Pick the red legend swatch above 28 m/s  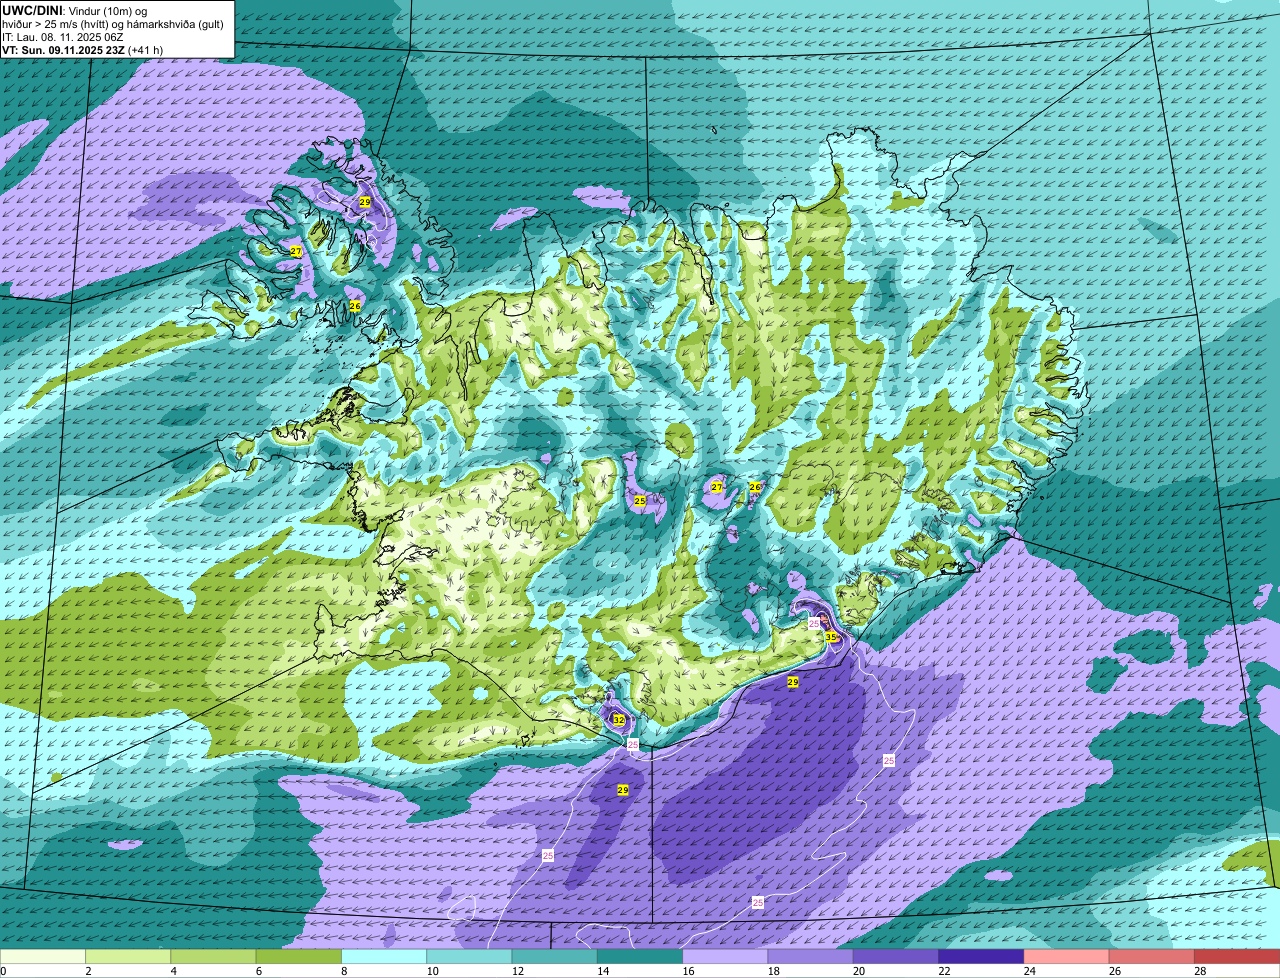point(1237,957)
